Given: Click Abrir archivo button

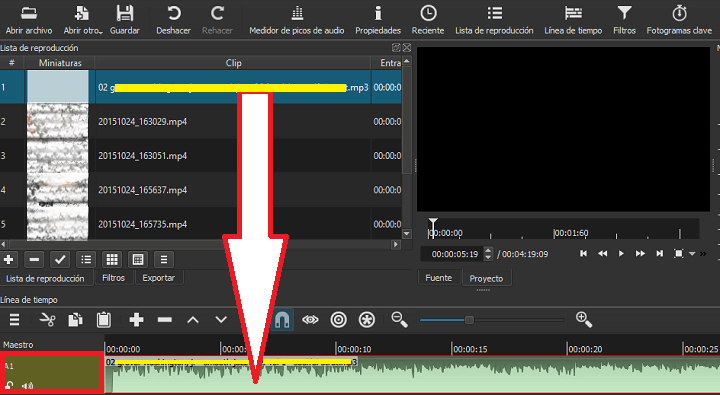Looking at the screenshot, I should click(29, 20).
